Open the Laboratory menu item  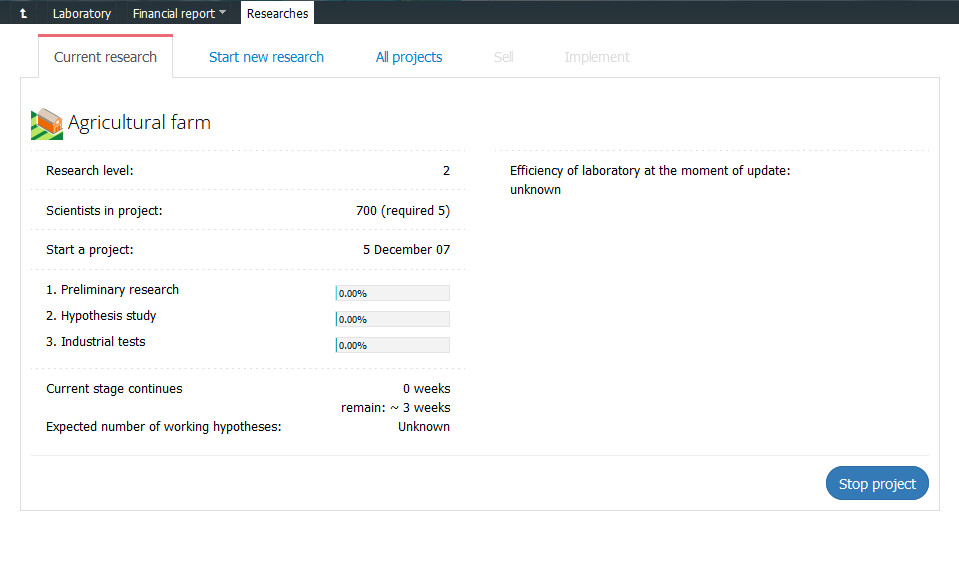pos(81,14)
